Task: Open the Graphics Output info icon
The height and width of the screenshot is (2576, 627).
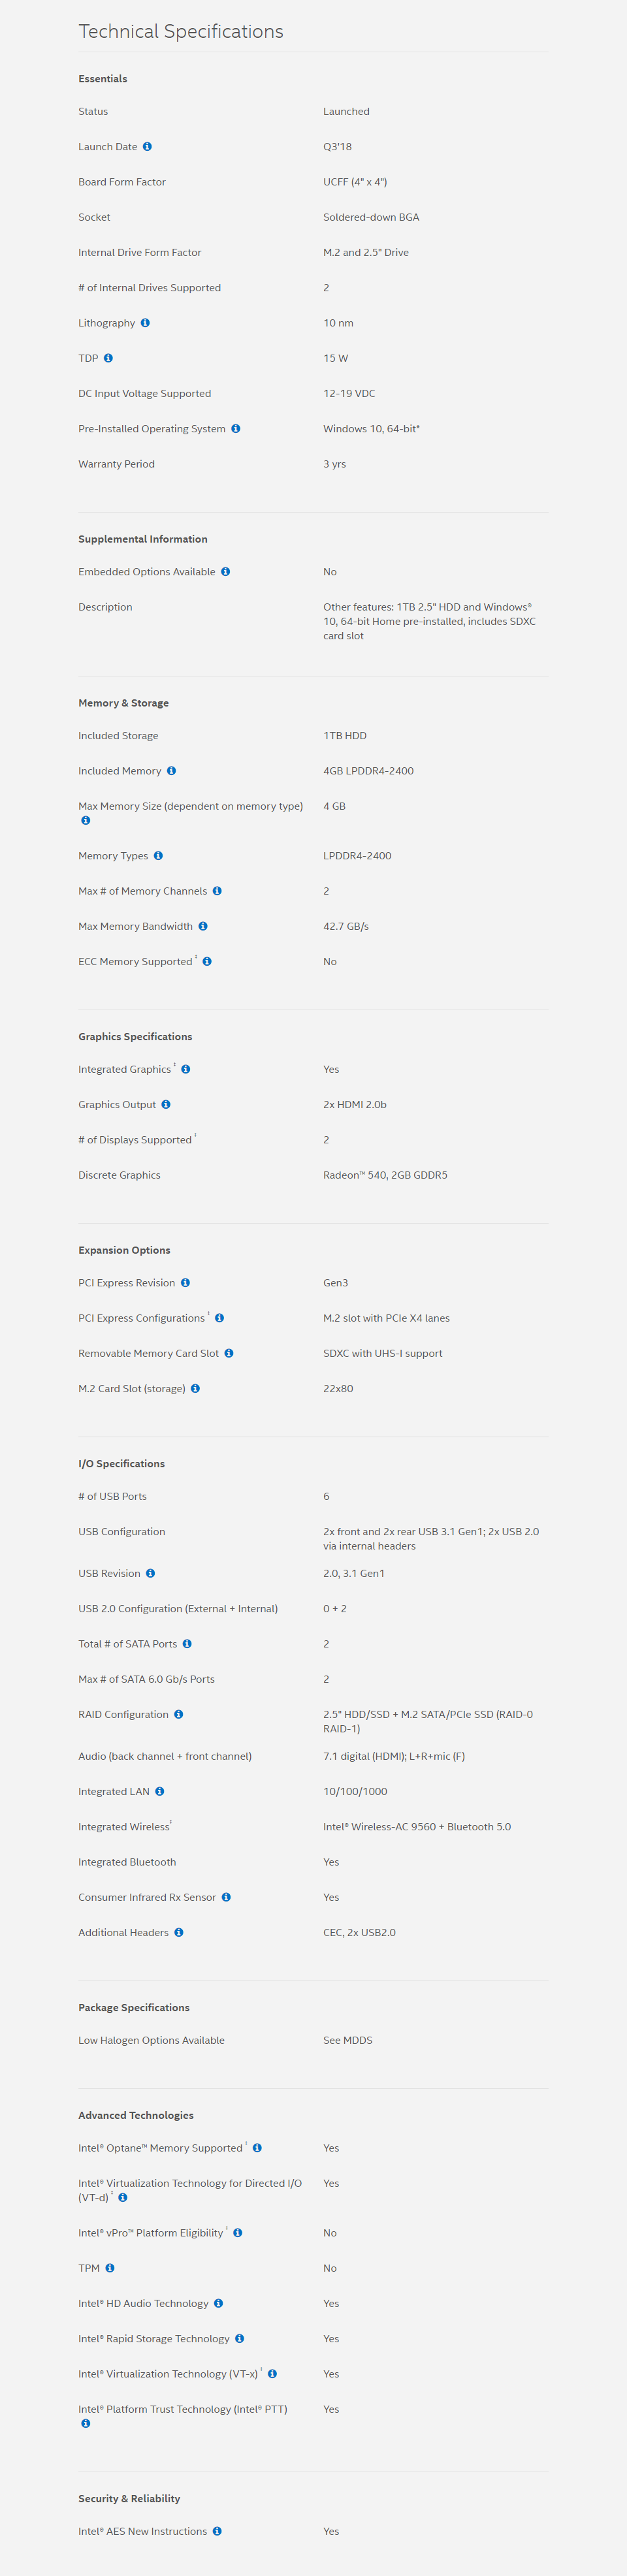Action: point(166,1105)
